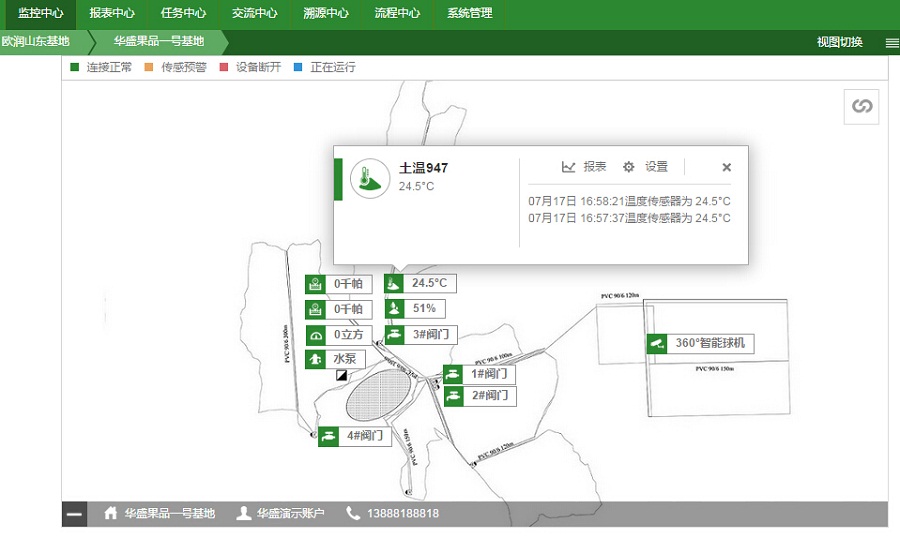Toggle the black-white square under 水泵
The width and height of the screenshot is (900, 538).
[x=341, y=376]
